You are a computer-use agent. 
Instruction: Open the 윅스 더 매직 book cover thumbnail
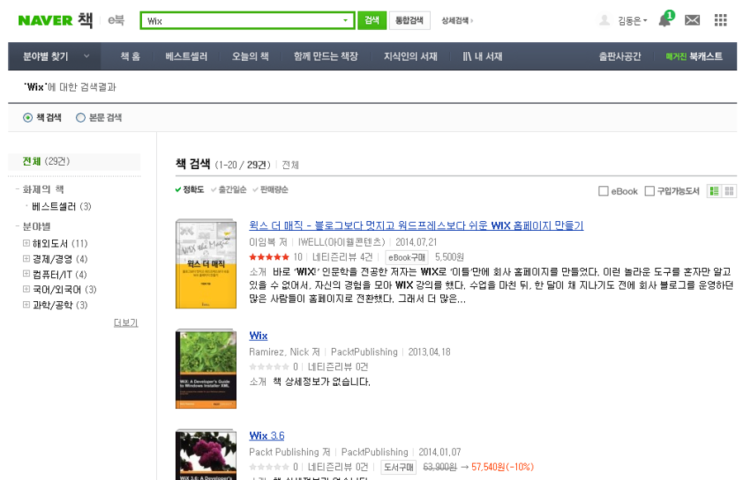click(206, 263)
